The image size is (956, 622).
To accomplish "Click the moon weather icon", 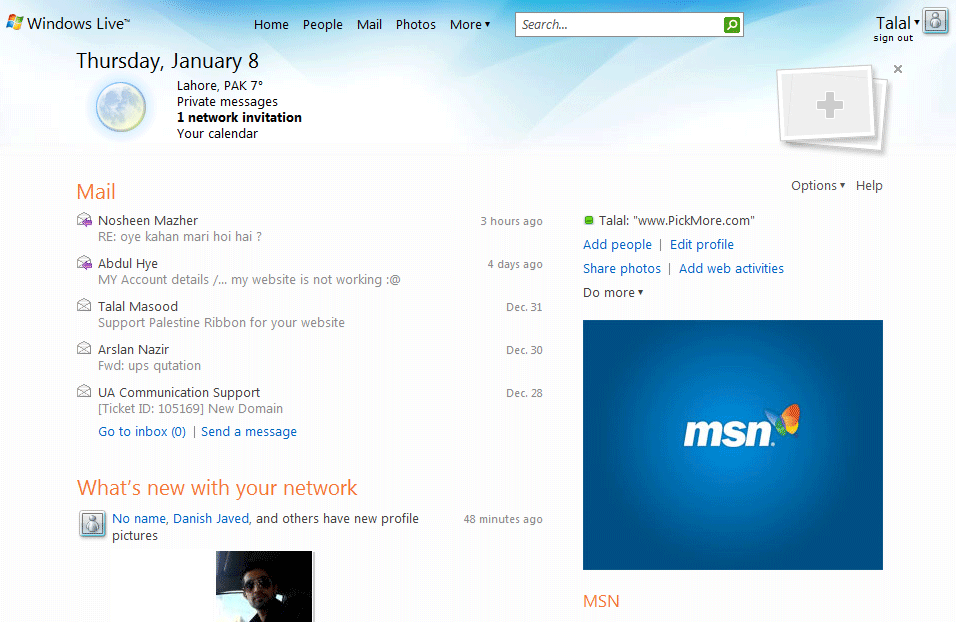I will tap(121, 107).
